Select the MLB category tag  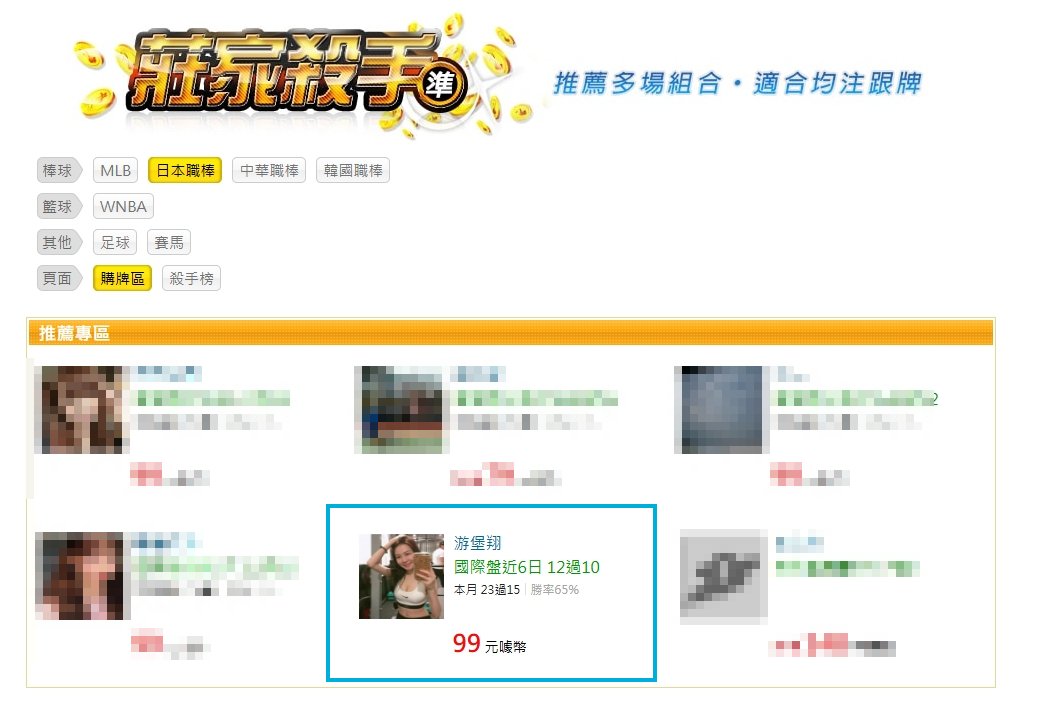coord(115,171)
